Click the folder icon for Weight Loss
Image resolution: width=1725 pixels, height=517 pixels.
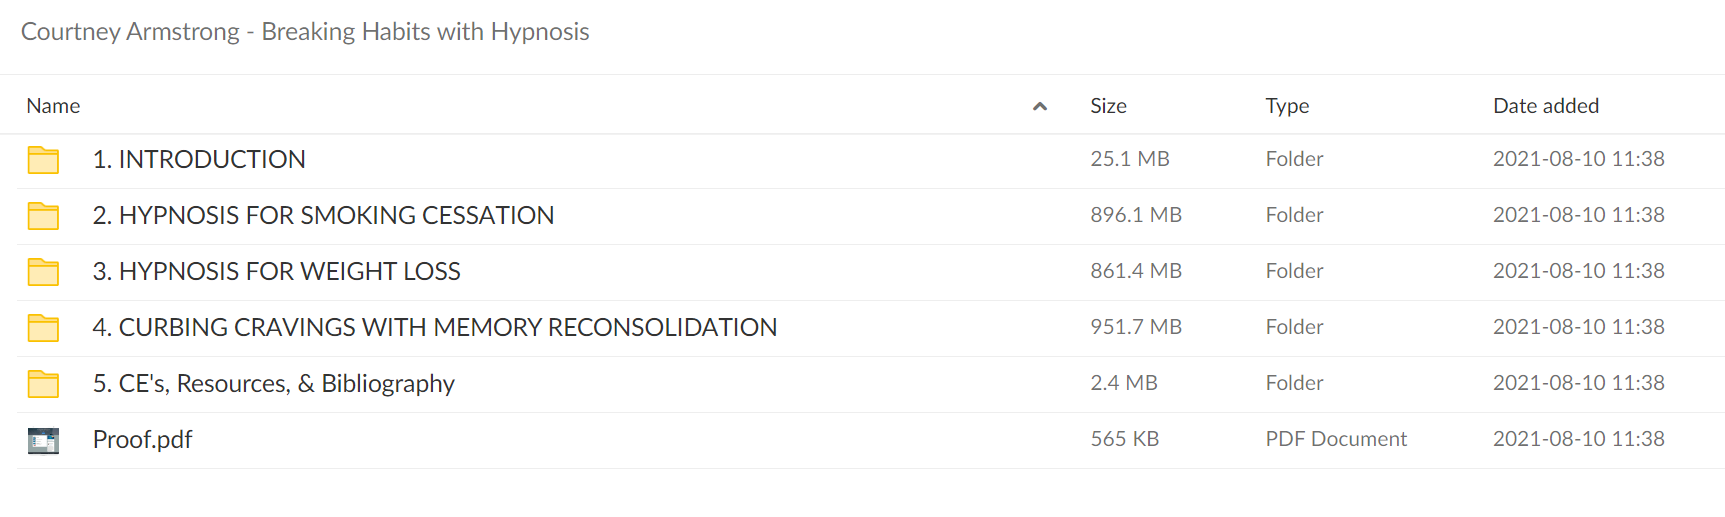click(x=43, y=272)
